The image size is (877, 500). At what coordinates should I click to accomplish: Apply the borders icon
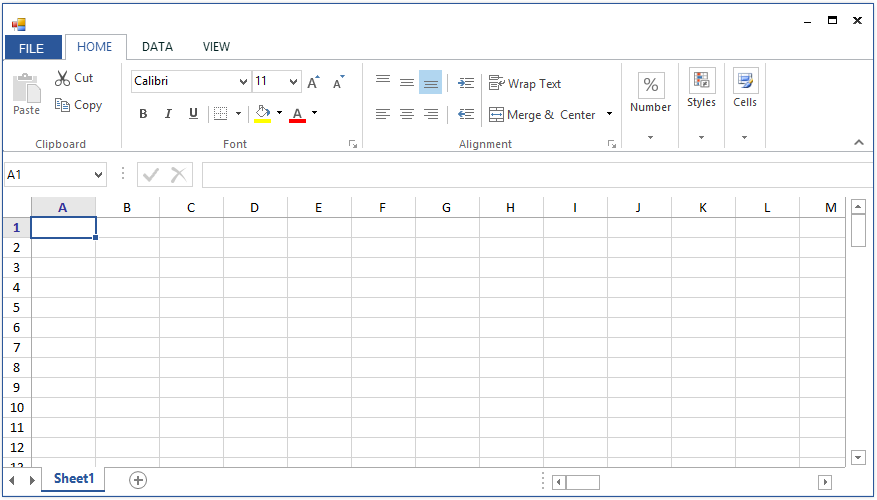click(221, 114)
